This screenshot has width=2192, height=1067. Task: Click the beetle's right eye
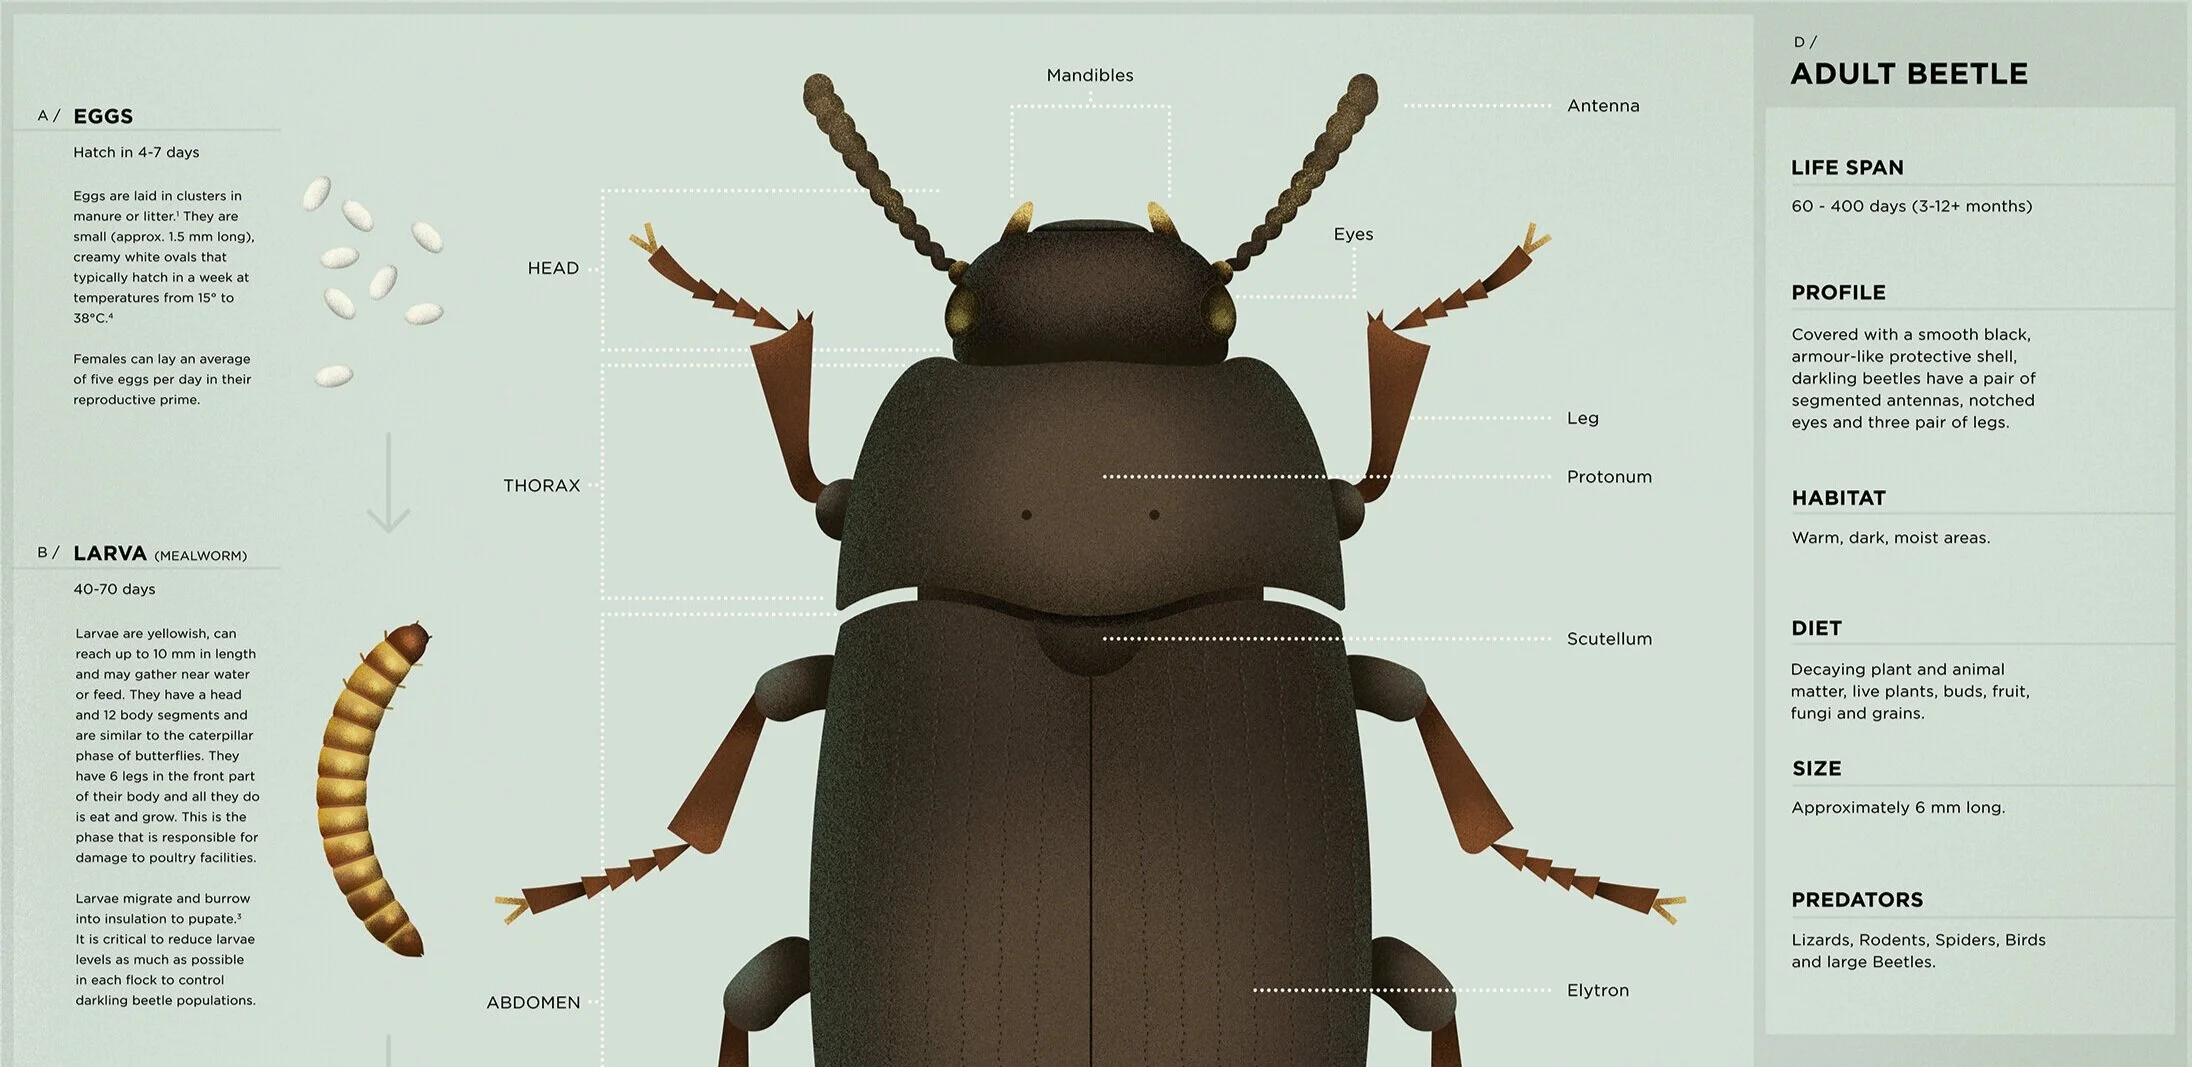coord(1220,309)
